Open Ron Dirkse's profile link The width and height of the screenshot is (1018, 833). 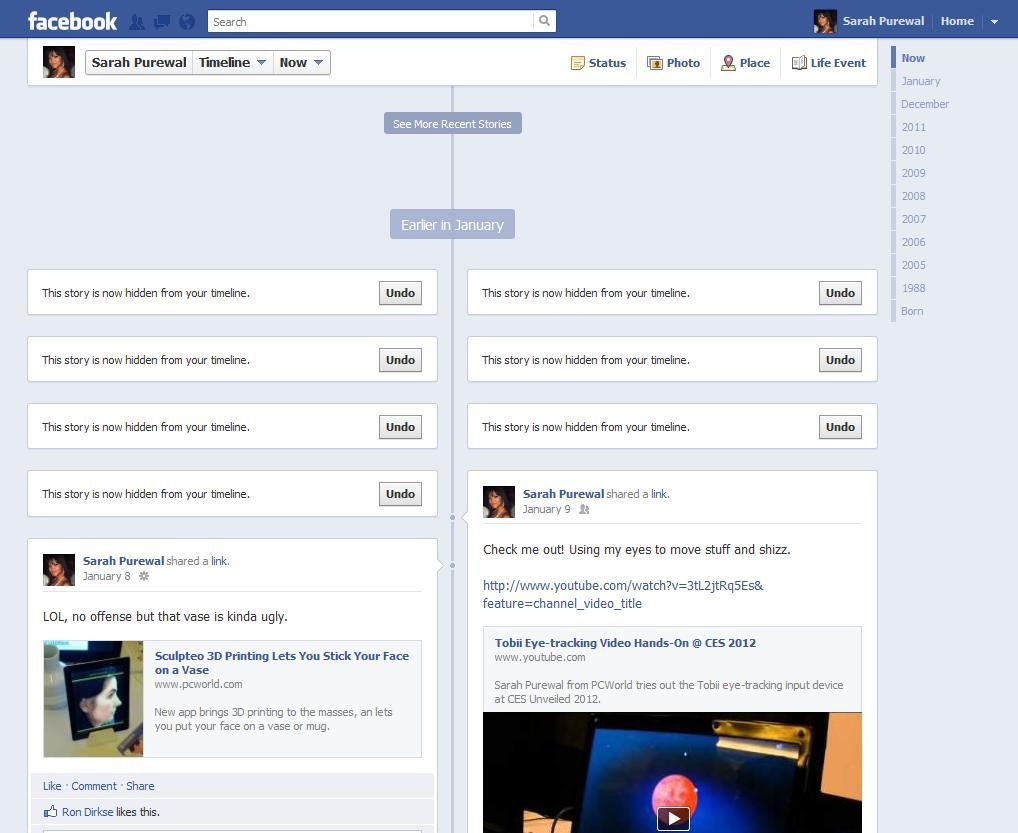coord(87,812)
